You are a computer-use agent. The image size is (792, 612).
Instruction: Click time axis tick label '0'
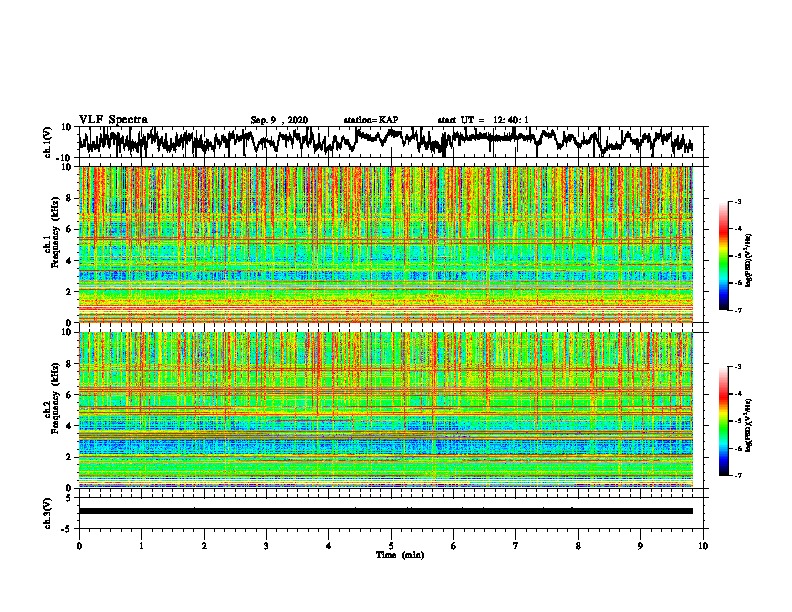click(79, 546)
